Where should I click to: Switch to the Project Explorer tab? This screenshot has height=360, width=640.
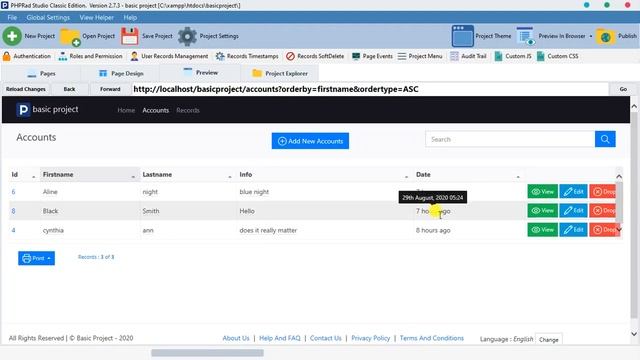coord(280,73)
